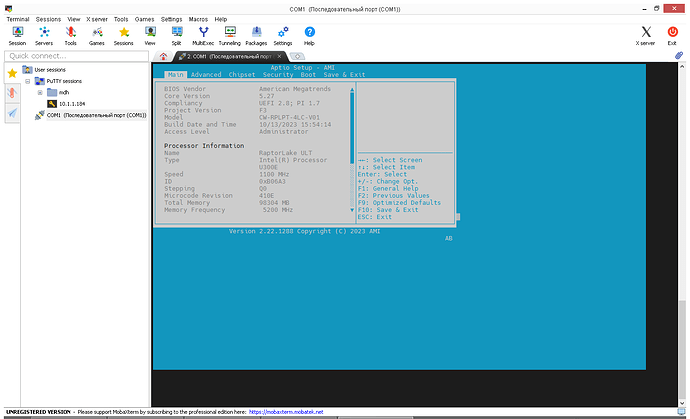Open the Tunneling toolbar icon
This screenshot has width=690, height=419.
point(230,36)
